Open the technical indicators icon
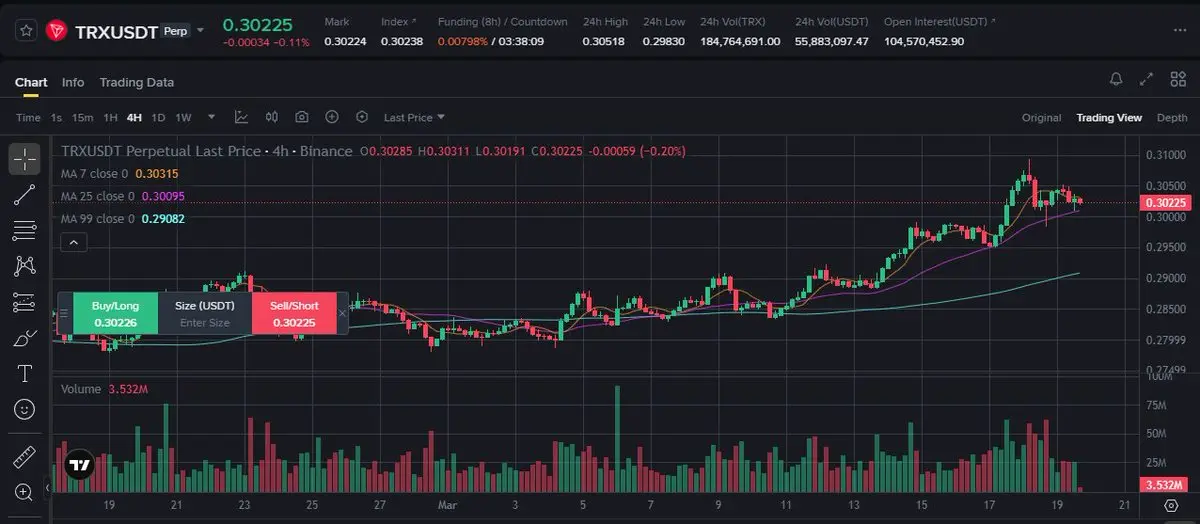 [241, 117]
